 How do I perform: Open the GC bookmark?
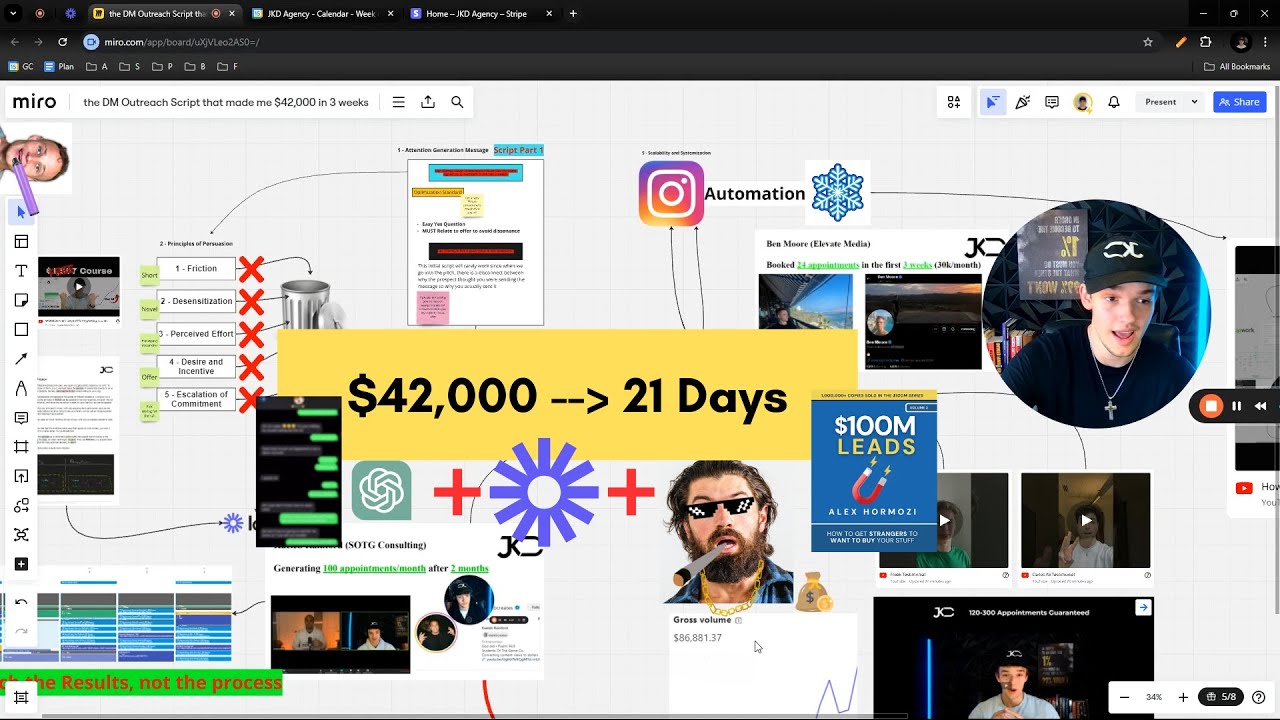pyautogui.click(x=21, y=67)
